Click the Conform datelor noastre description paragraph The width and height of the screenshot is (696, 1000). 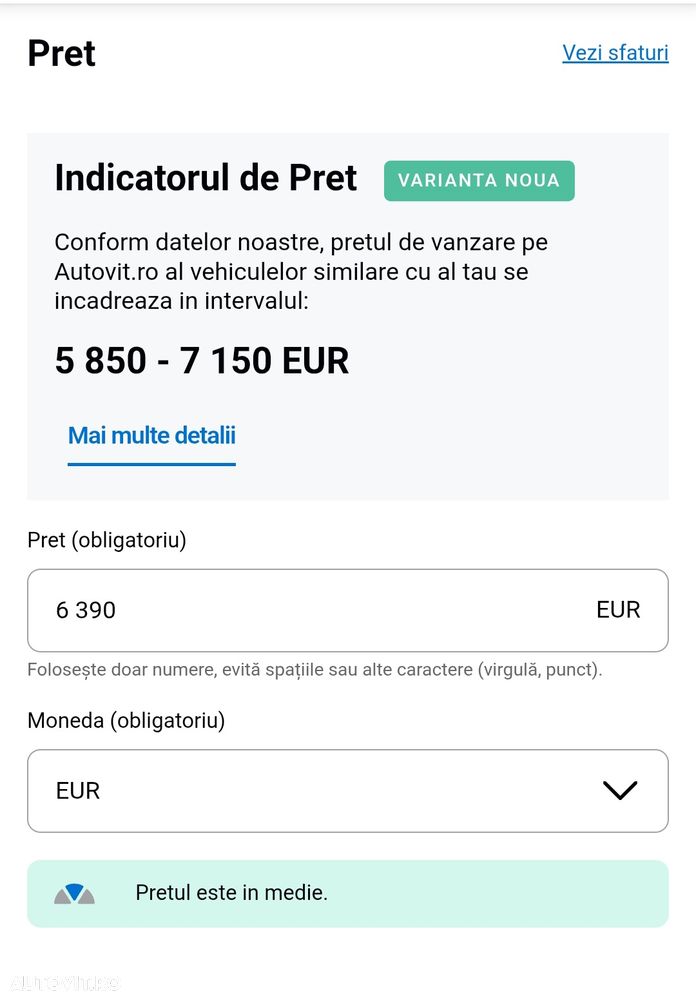pyautogui.click(x=300, y=271)
